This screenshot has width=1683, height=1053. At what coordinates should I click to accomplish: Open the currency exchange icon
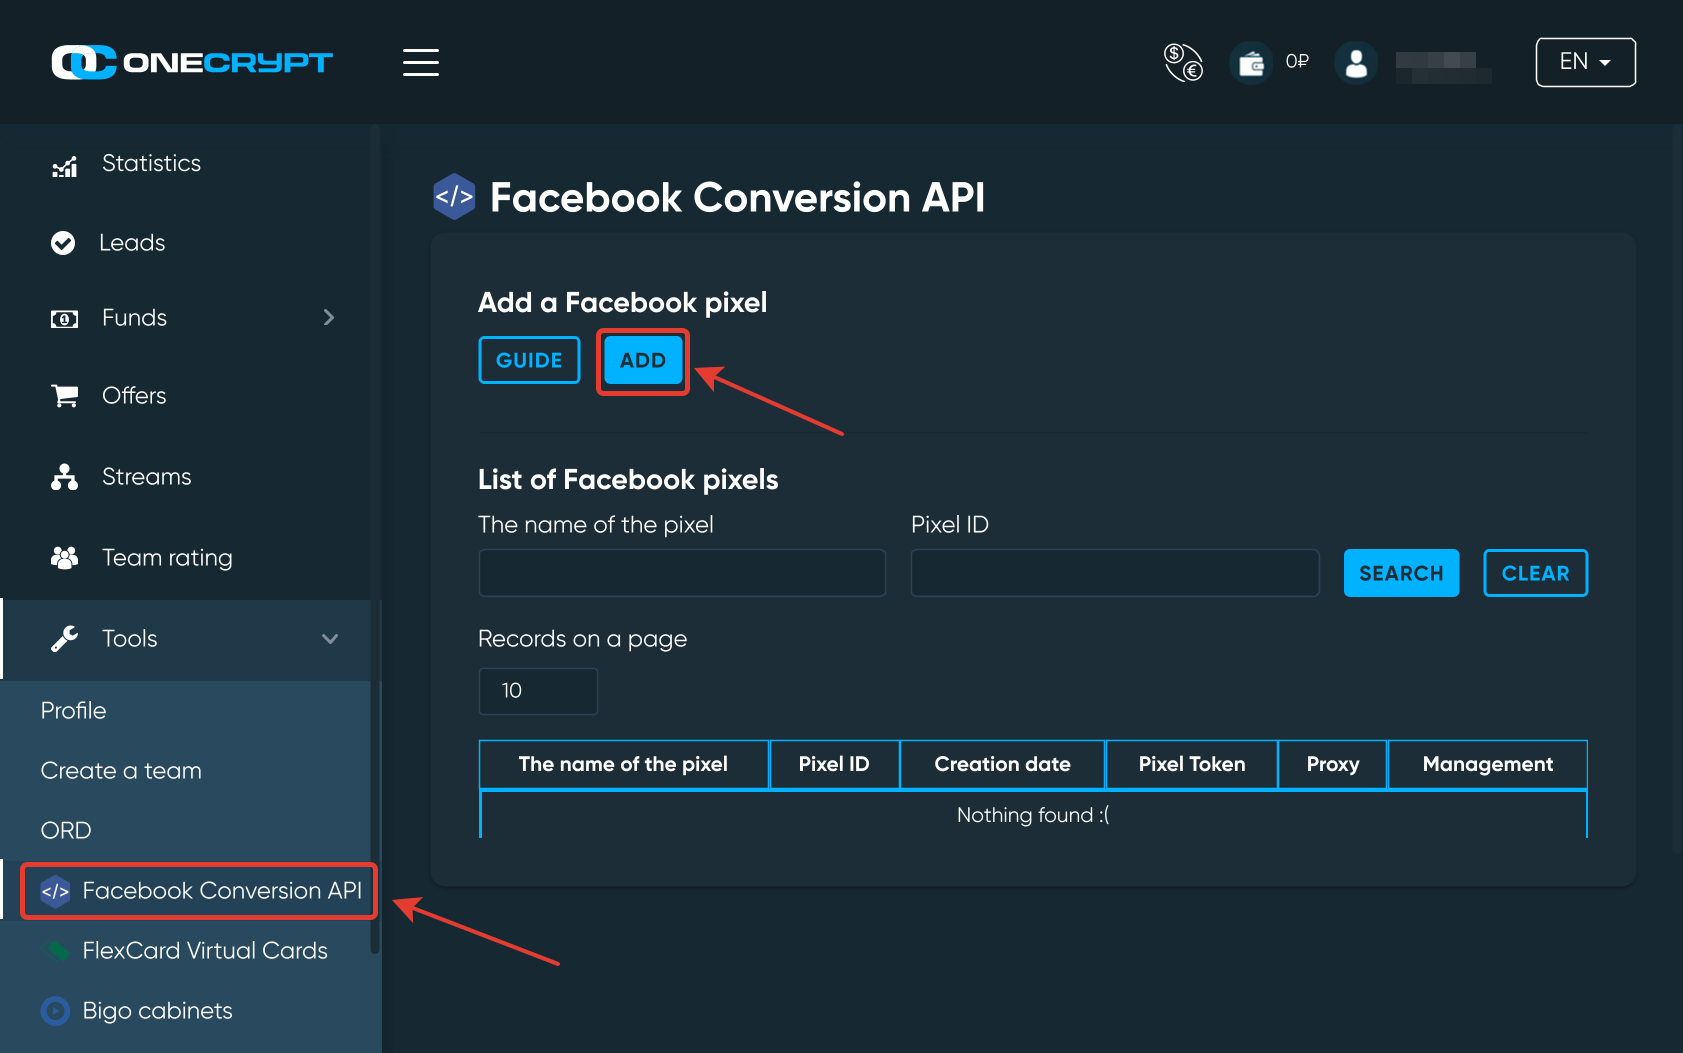pyautogui.click(x=1183, y=62)
